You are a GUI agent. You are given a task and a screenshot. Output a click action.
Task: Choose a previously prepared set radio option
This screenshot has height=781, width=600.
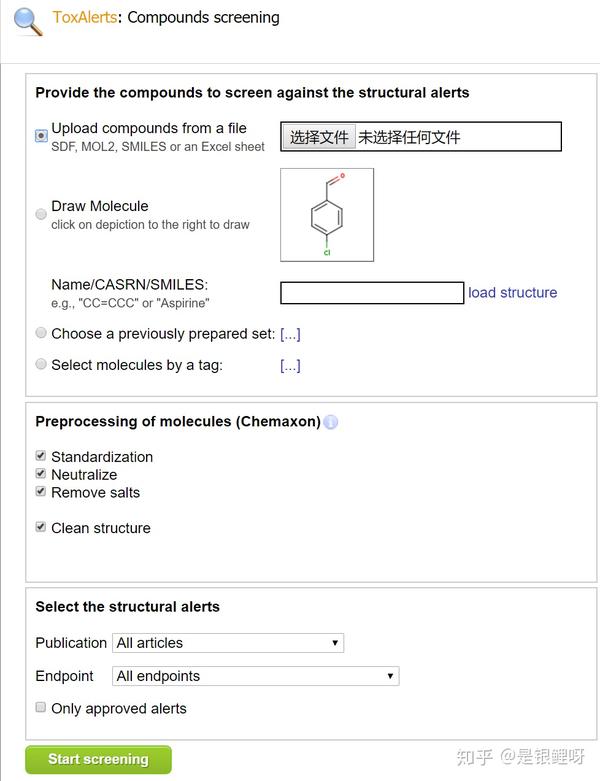coord(41,333)
